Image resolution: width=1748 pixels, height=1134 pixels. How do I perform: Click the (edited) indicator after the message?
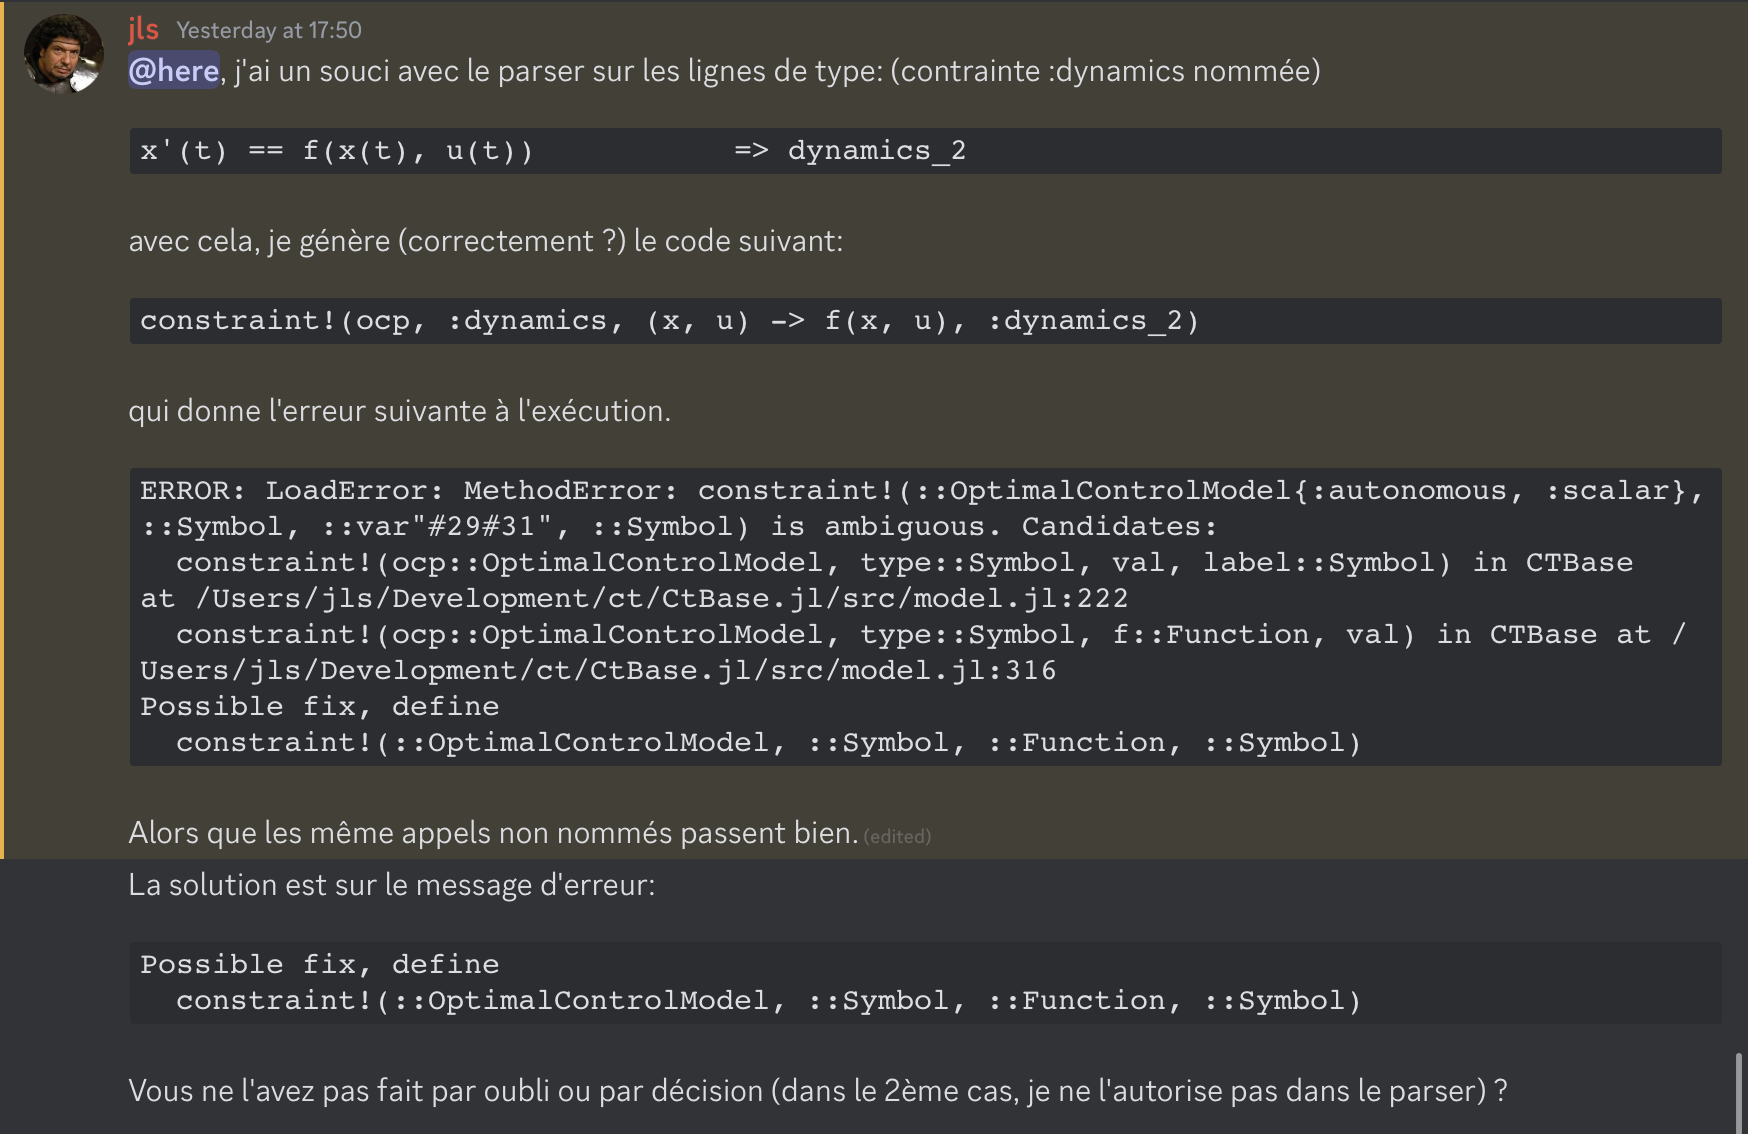(898, 837)
